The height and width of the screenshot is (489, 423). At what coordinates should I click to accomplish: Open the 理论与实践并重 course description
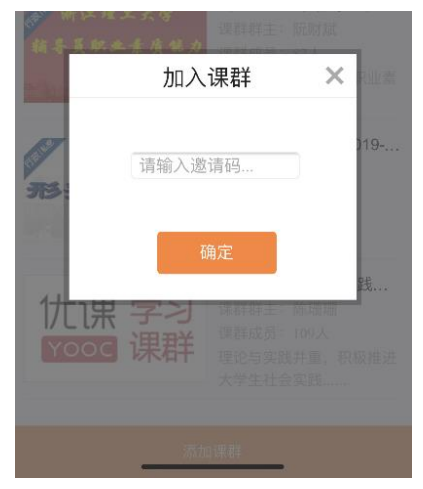pos(307,368)
